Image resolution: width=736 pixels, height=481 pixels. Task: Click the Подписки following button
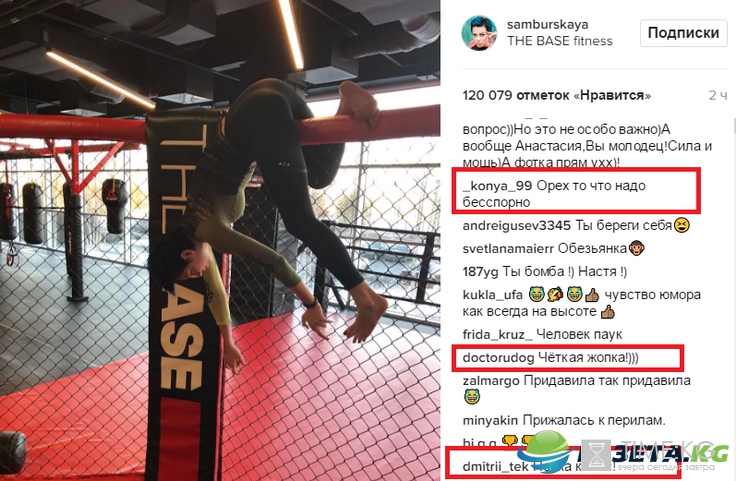click(x=683, y=33)
